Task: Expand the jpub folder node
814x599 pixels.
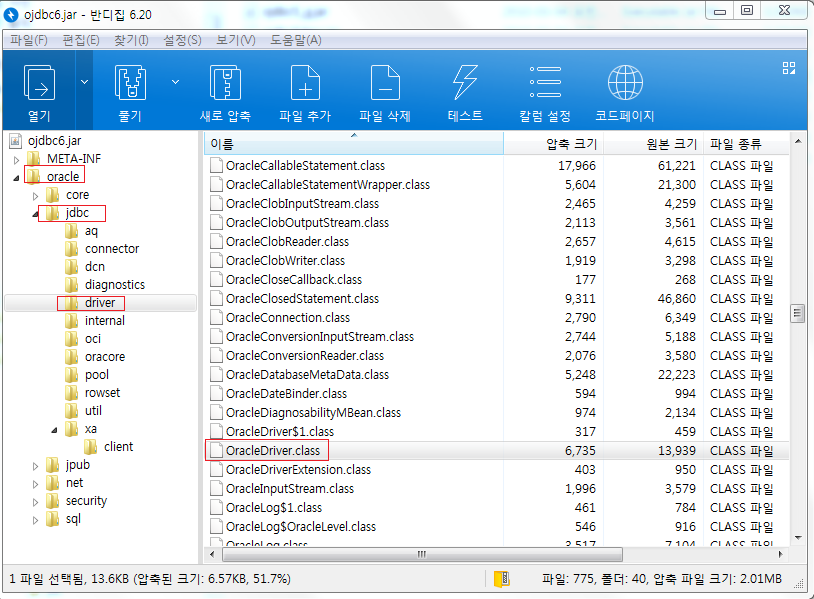Action: tap(35, 466)
